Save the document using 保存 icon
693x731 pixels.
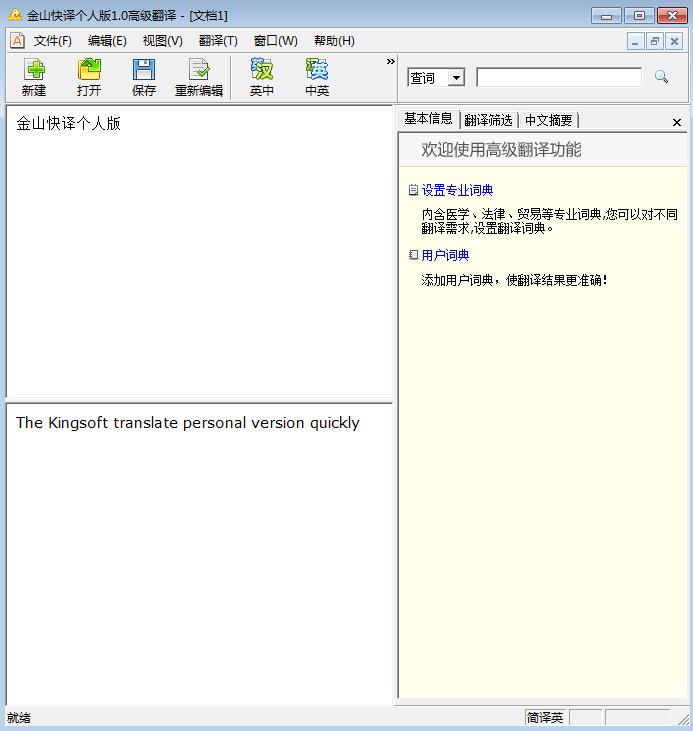coord(144,77)
